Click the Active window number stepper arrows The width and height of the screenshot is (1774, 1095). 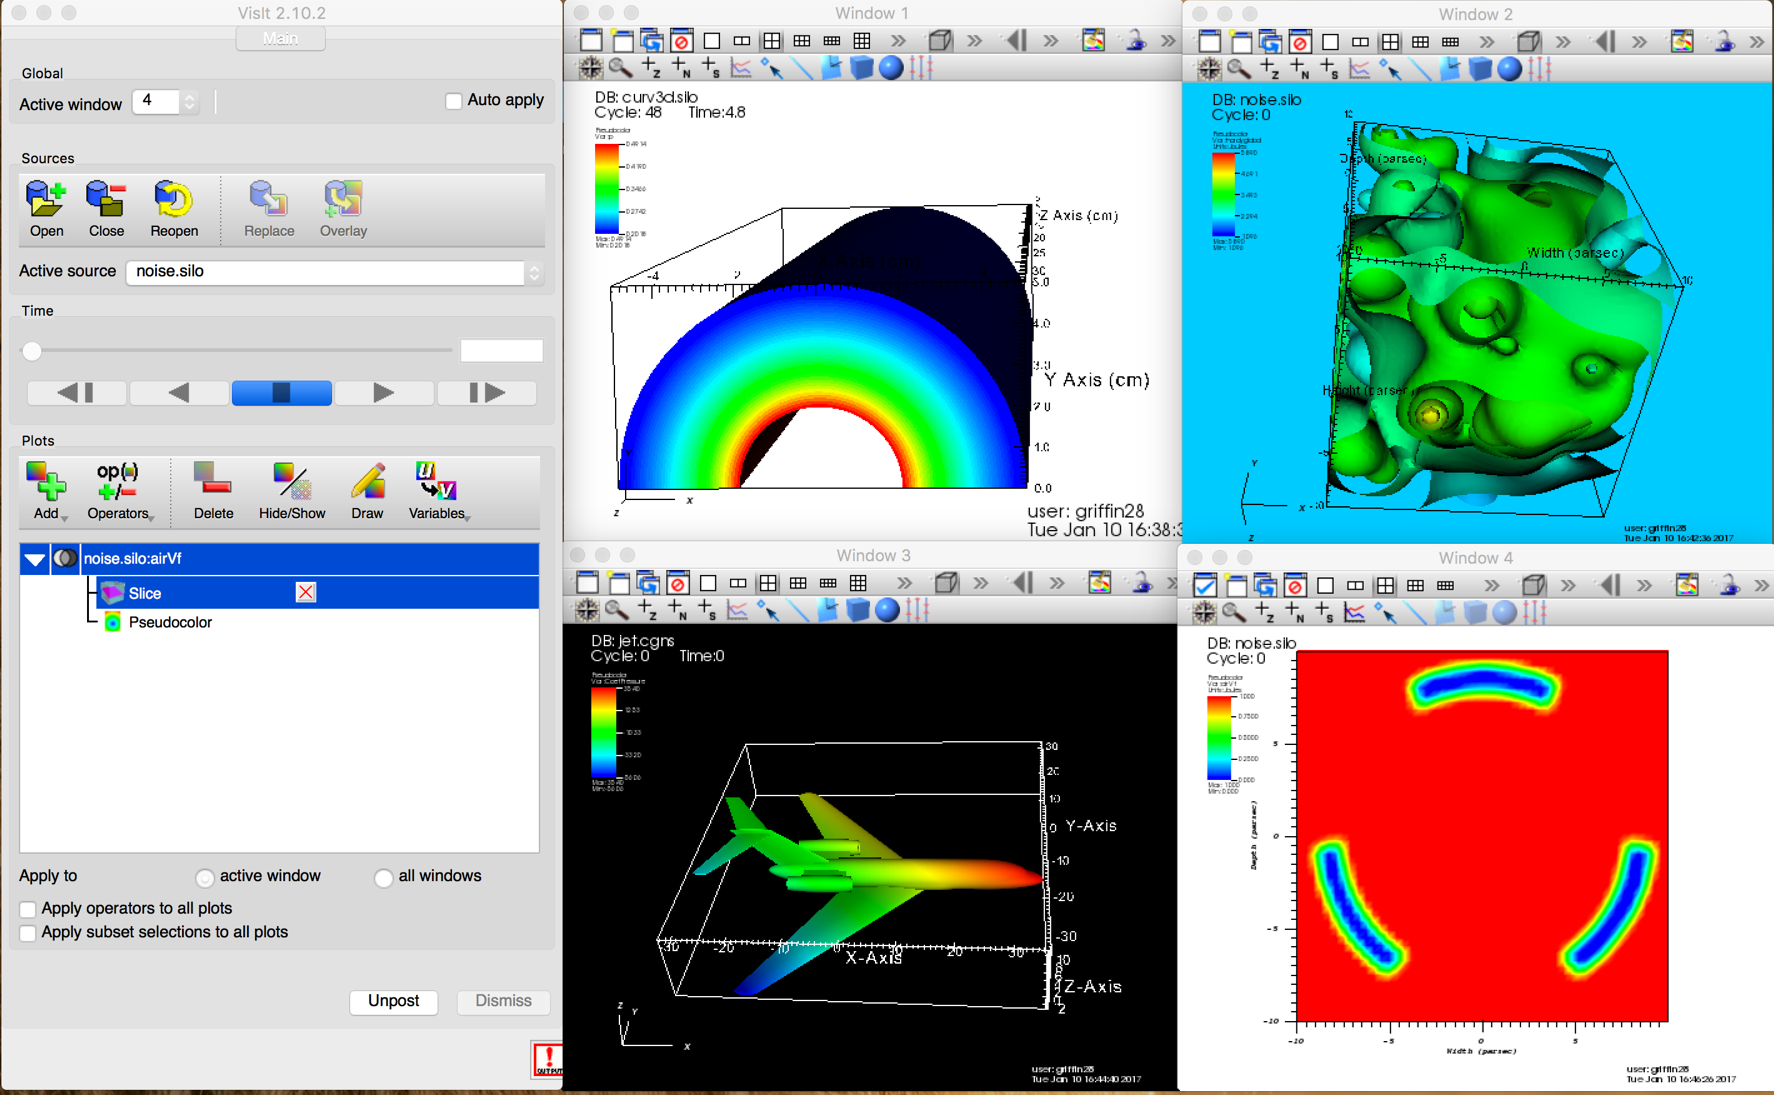[x=189, y=102]
